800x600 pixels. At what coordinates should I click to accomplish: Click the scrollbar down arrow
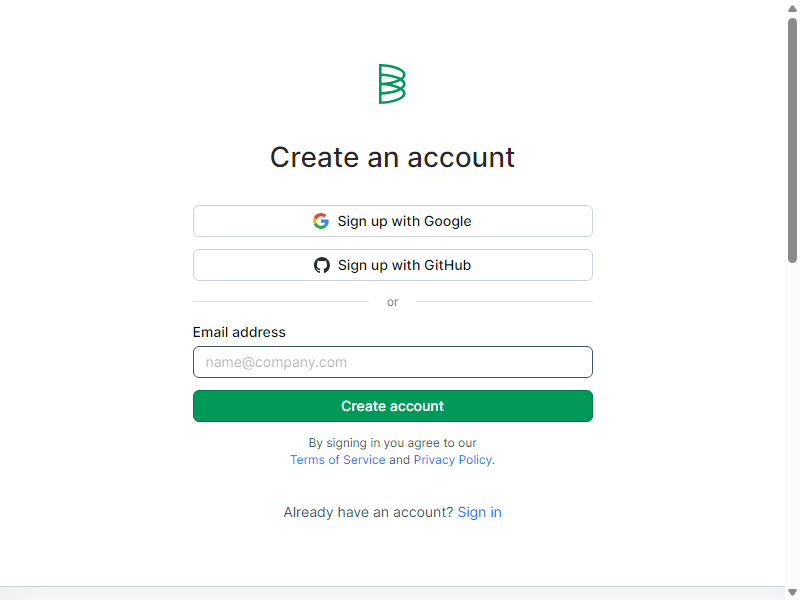[x=792, y=592]
